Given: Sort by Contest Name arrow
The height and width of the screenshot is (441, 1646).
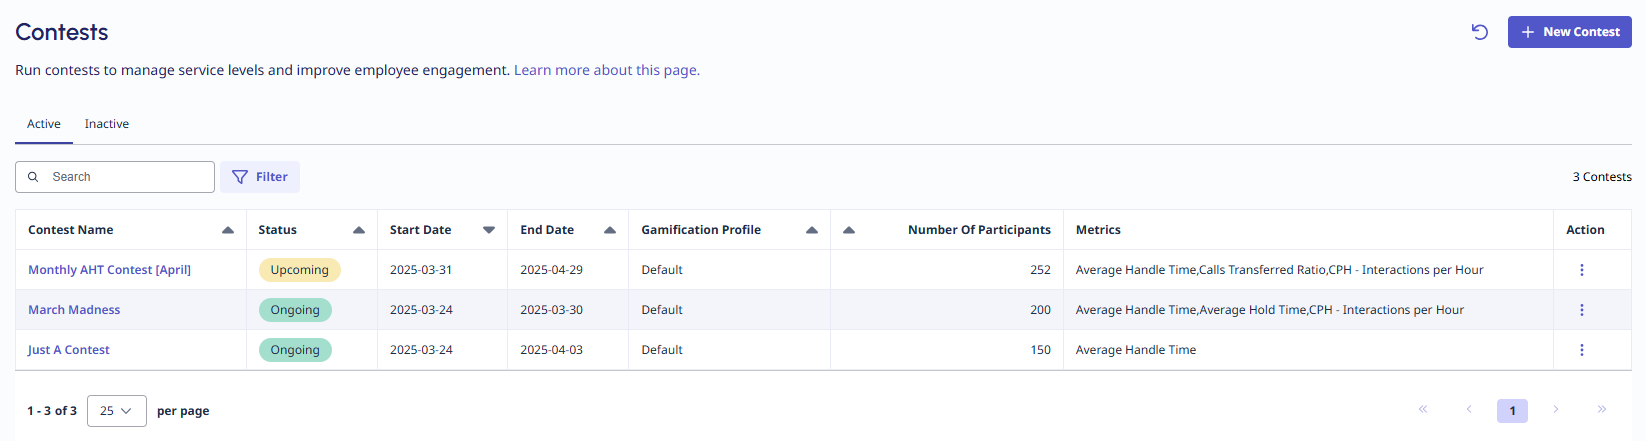Looking at the screenshot, I should (228, 230).
